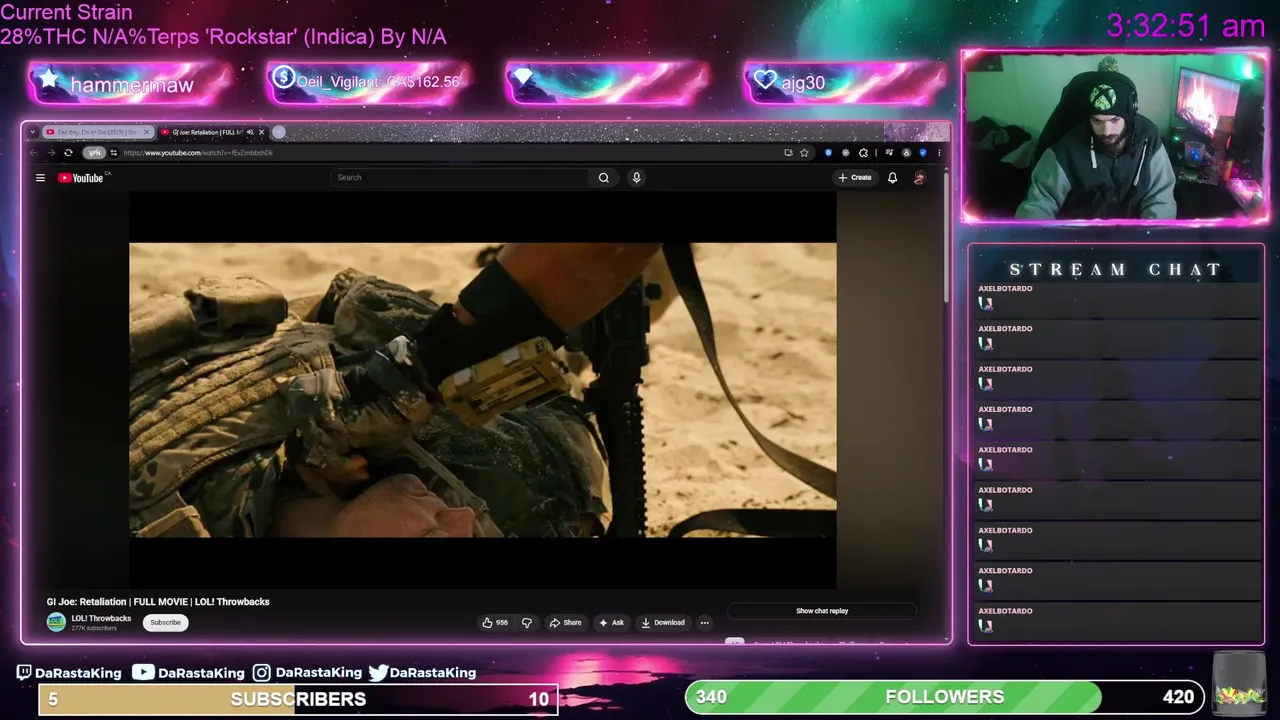Viewport: 1280px width, 720px height.
Task: Open LOL! Throwbacks channel avatar
Action: tap(56, 622)
